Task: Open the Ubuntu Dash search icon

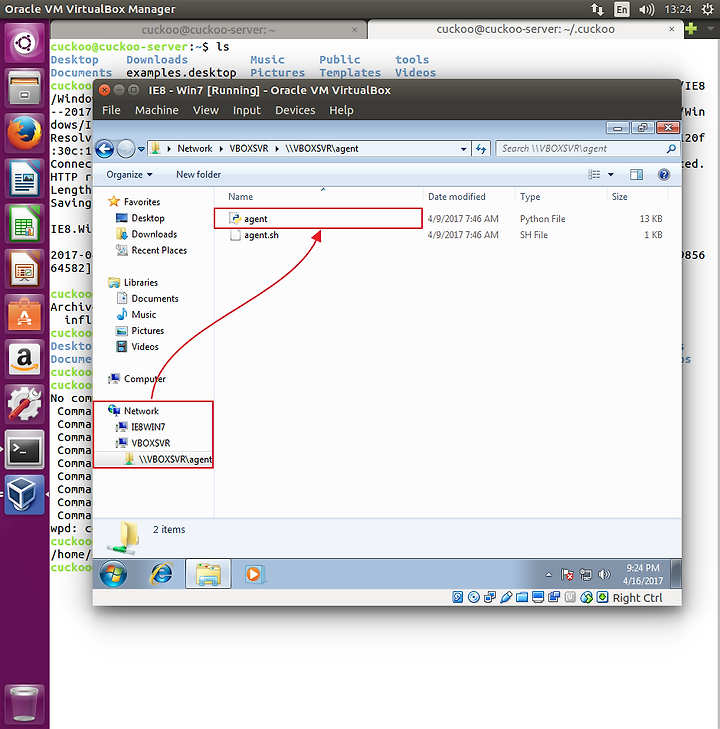Action: [24, 44]
